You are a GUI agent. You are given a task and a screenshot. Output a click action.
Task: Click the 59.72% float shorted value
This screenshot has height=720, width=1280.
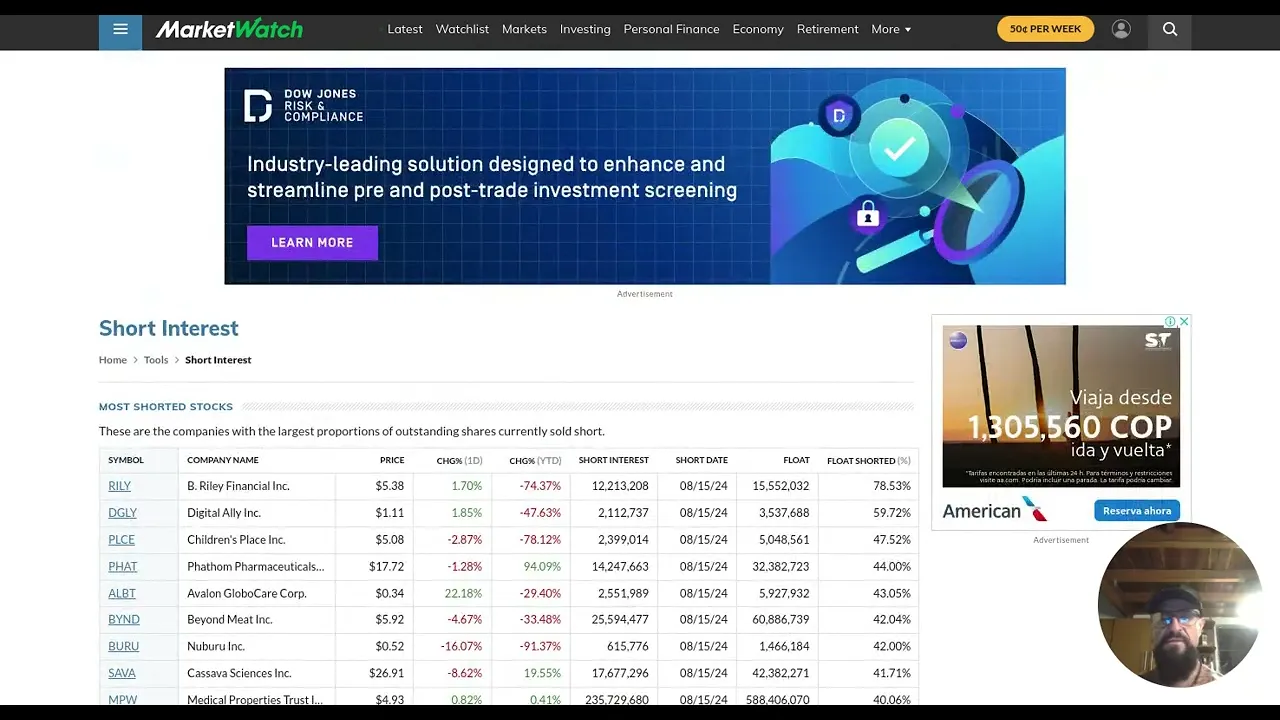coord(892,513)
